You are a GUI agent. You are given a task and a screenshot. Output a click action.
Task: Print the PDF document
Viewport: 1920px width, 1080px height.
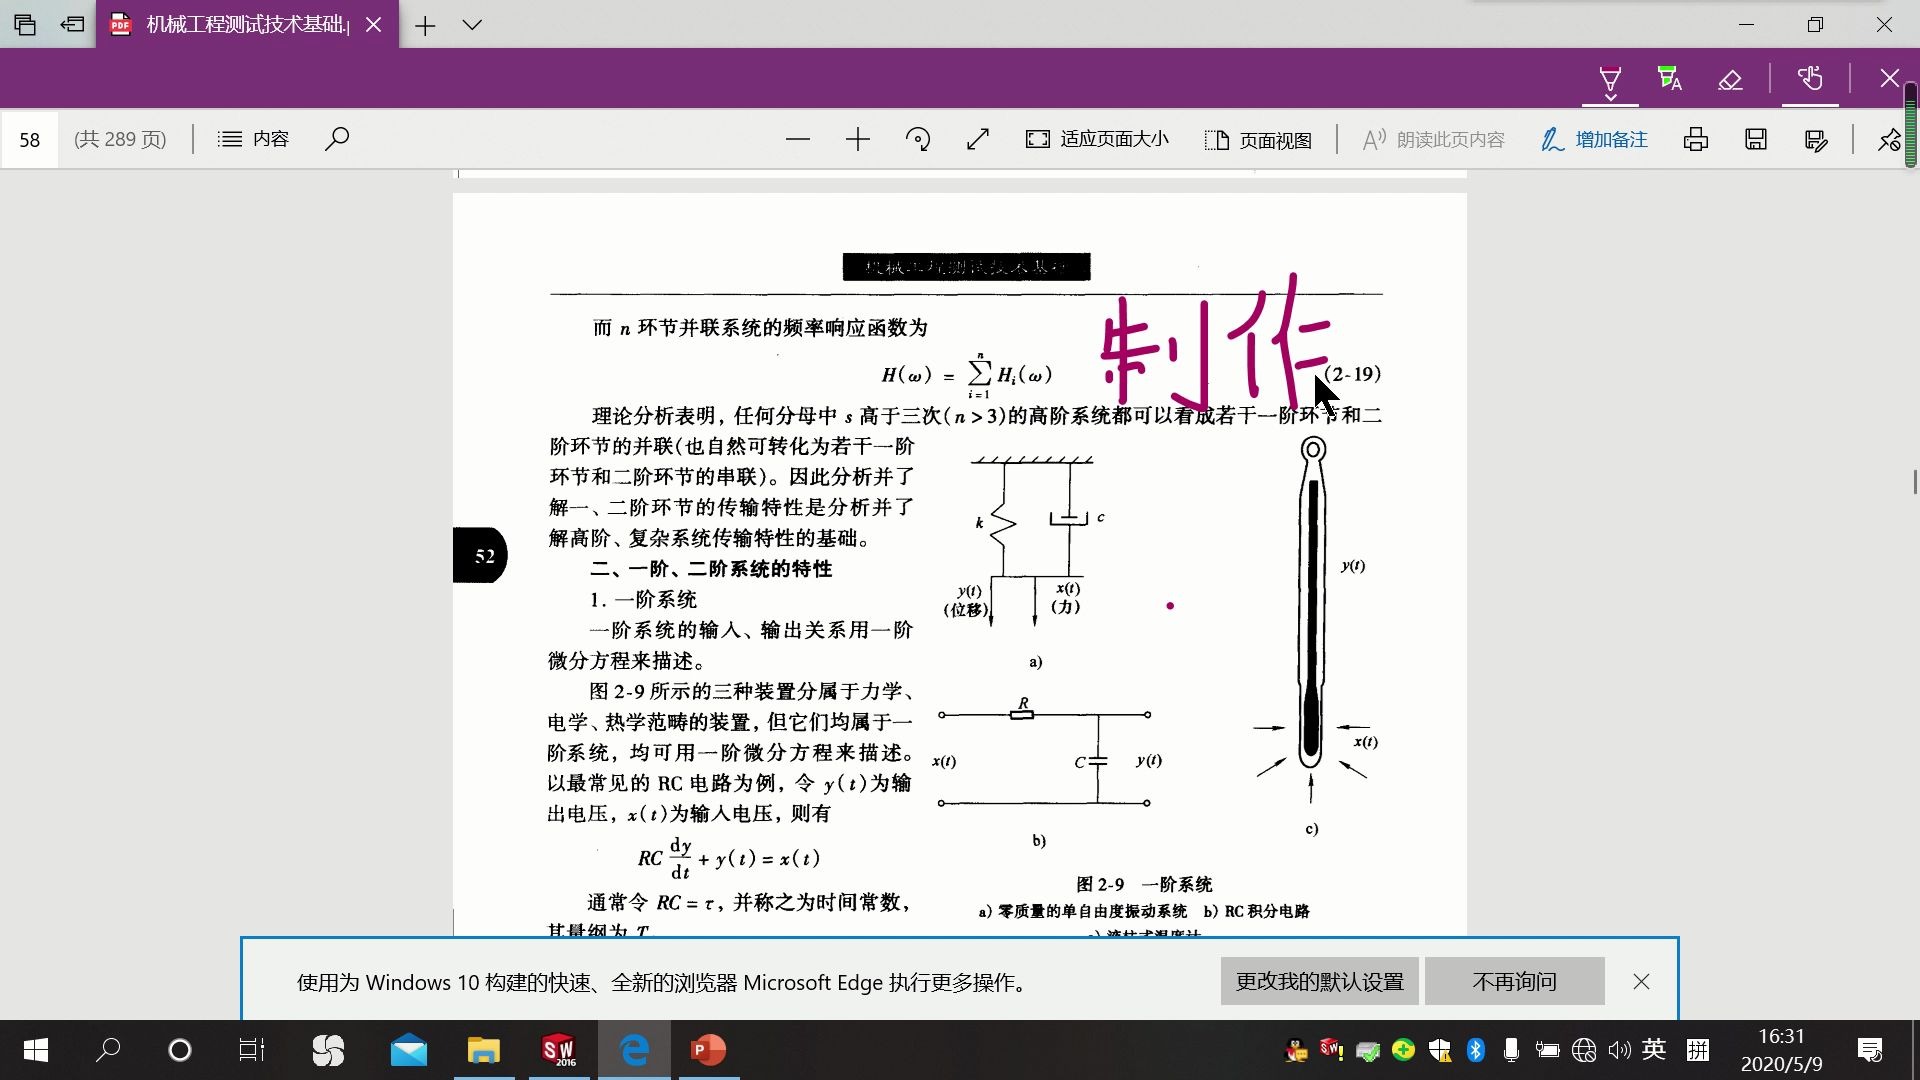1696,140
